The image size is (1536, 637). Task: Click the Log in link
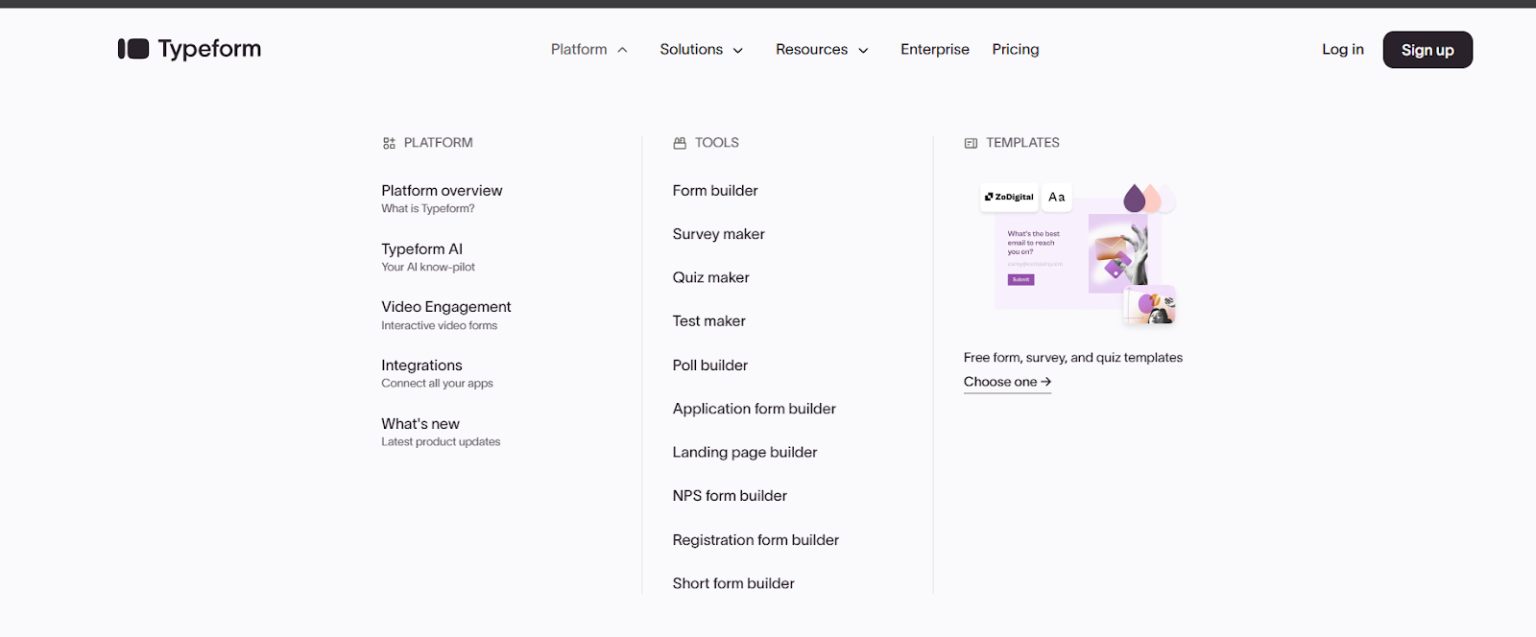click(x=1342, y=49)
